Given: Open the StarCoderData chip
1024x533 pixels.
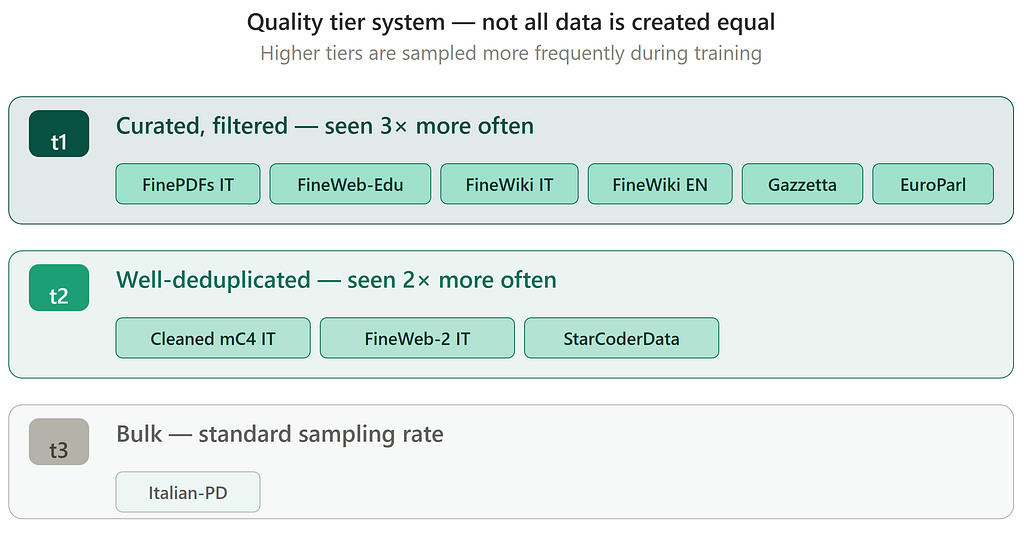Looking at the screenshot, I should (x=622, y=338).
